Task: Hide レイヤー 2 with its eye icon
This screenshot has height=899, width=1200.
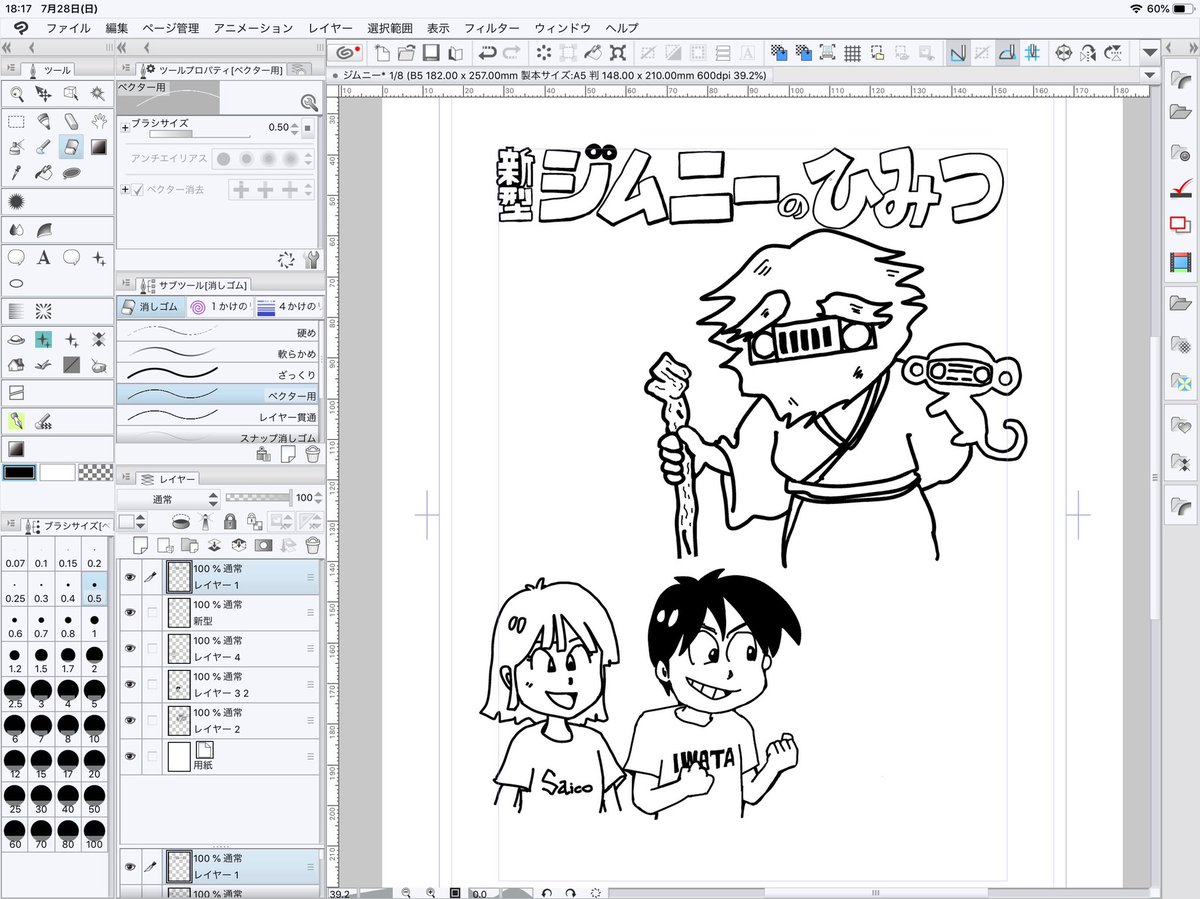Action: click(129, 720)
